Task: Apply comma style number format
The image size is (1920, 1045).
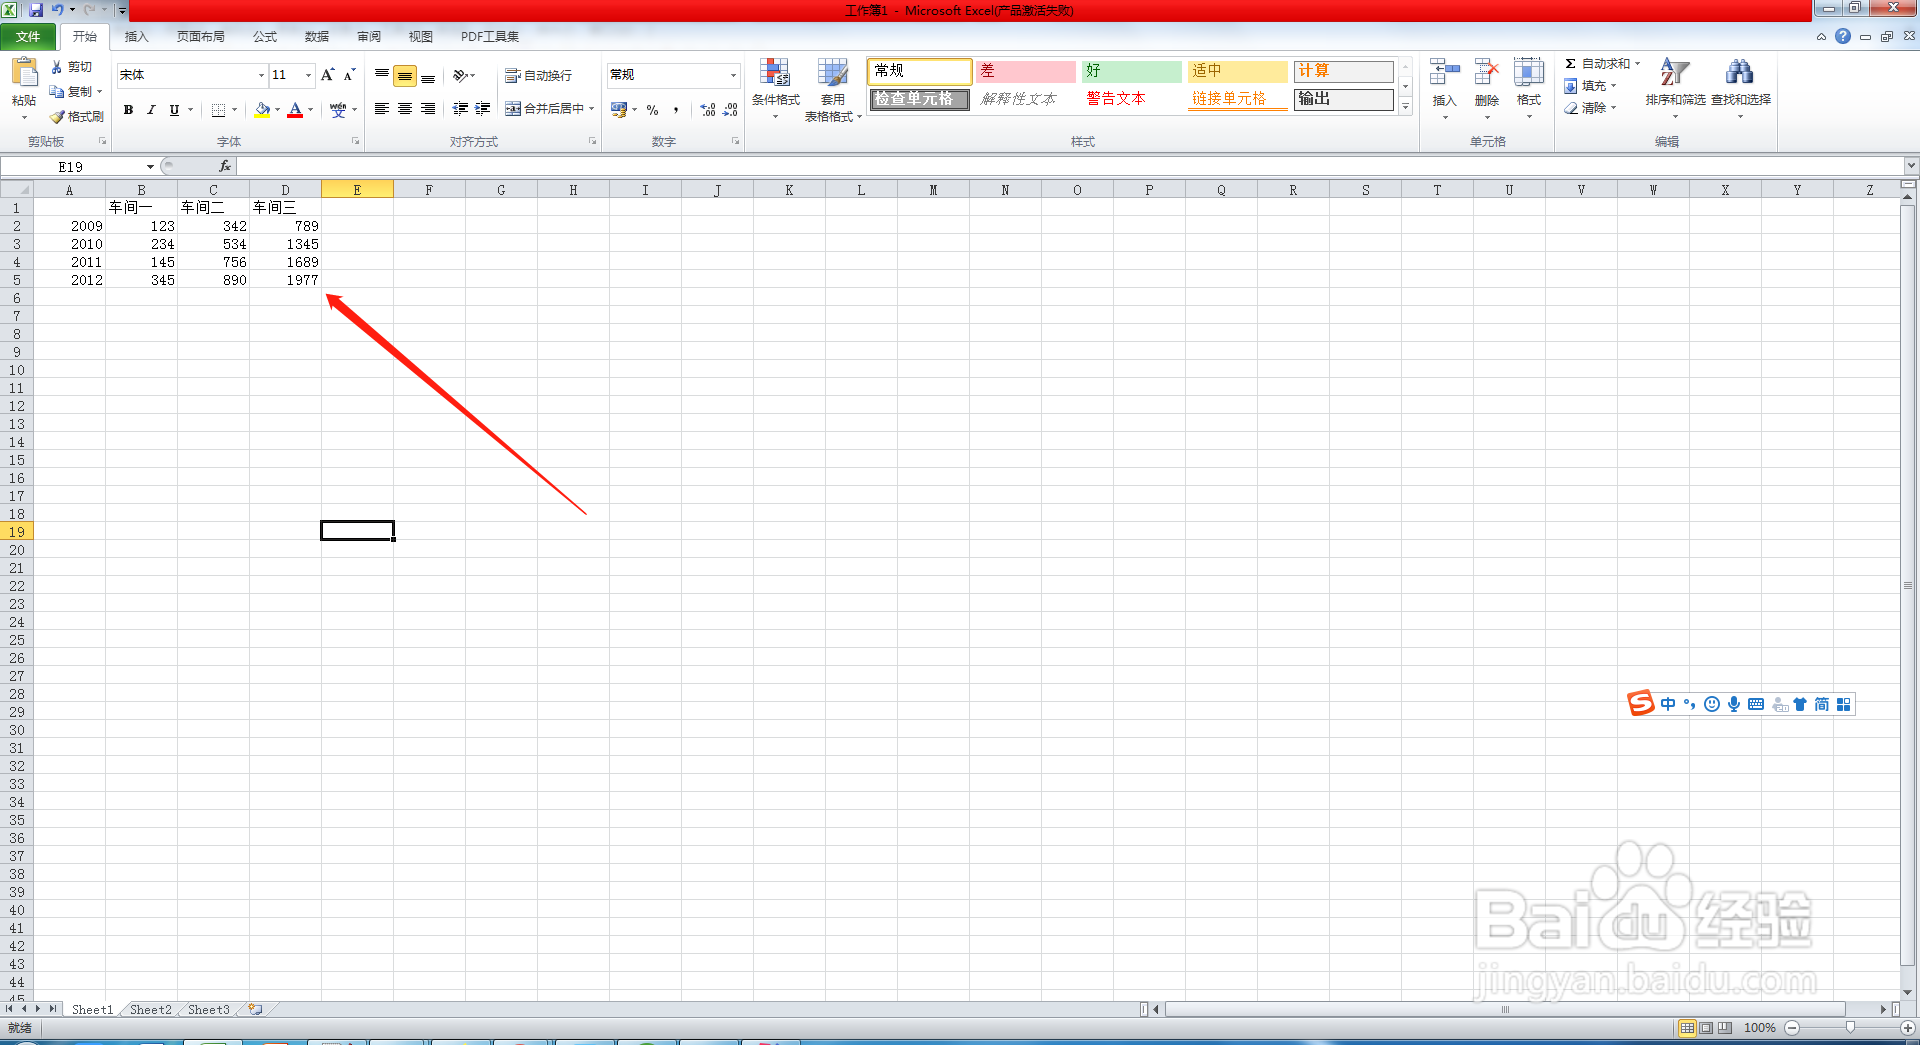Action: (677, 110)
